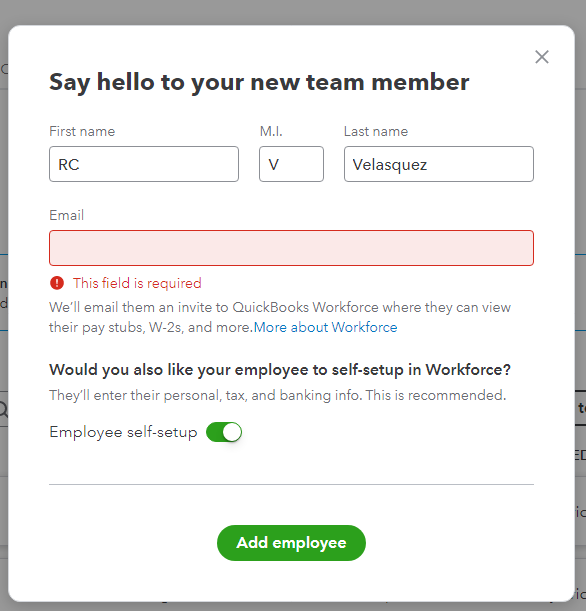Submit with the Add employee button
Viewport: 586px width, 611px height.
(x=291, y=543)
